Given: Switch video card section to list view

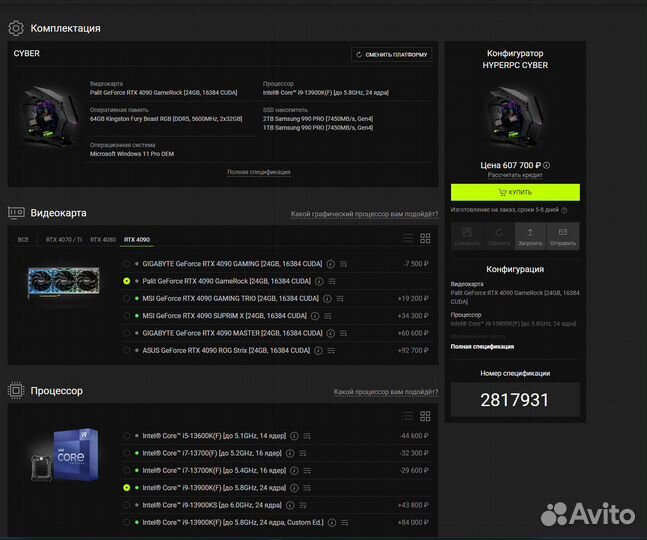Looking at the screenshot, I should coord(408,238).
